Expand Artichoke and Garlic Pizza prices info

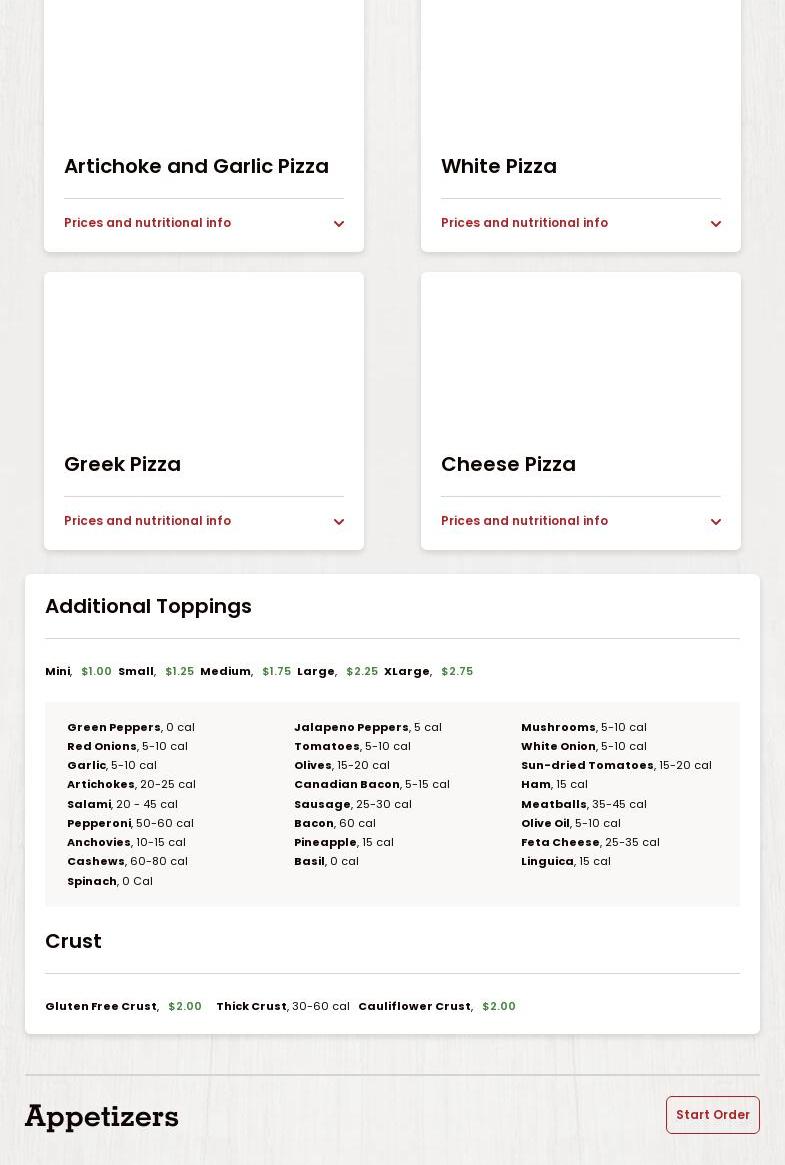tap(148, 223)
